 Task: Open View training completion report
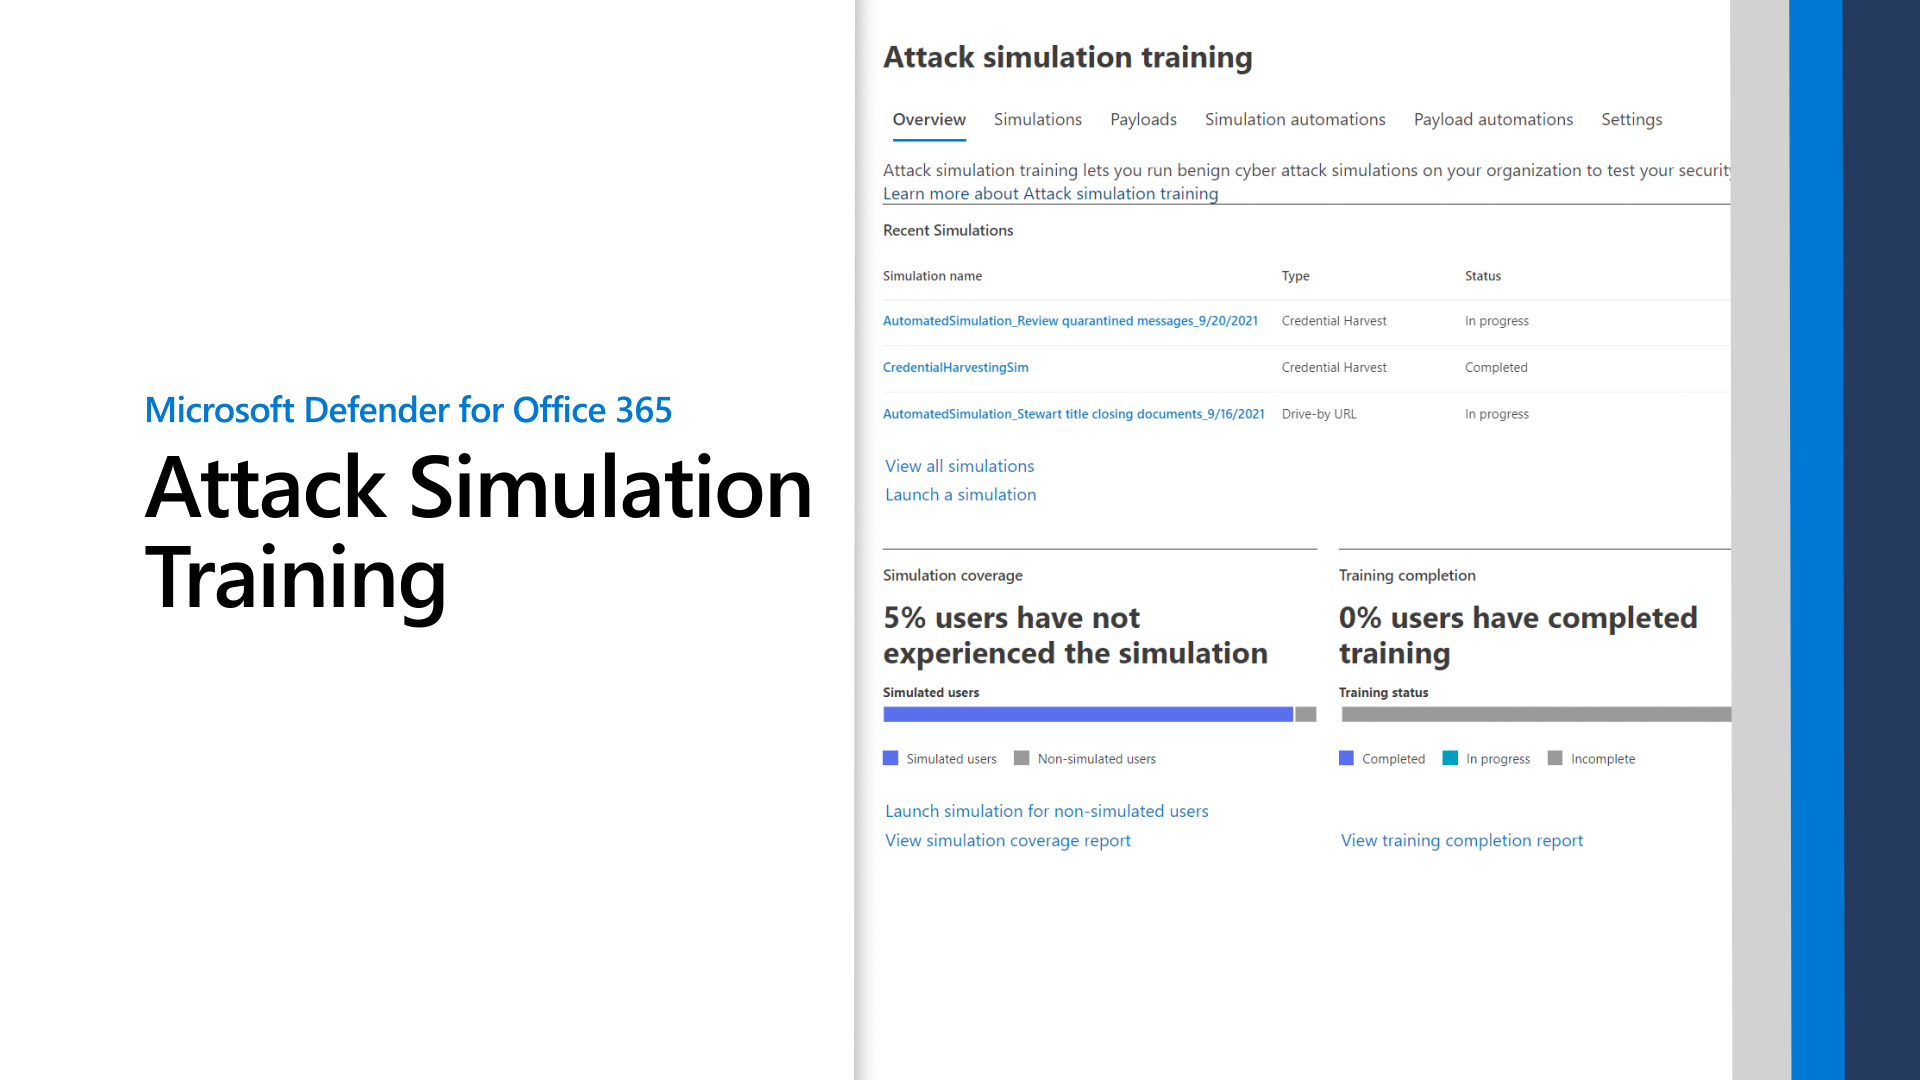coord(1461,841)
